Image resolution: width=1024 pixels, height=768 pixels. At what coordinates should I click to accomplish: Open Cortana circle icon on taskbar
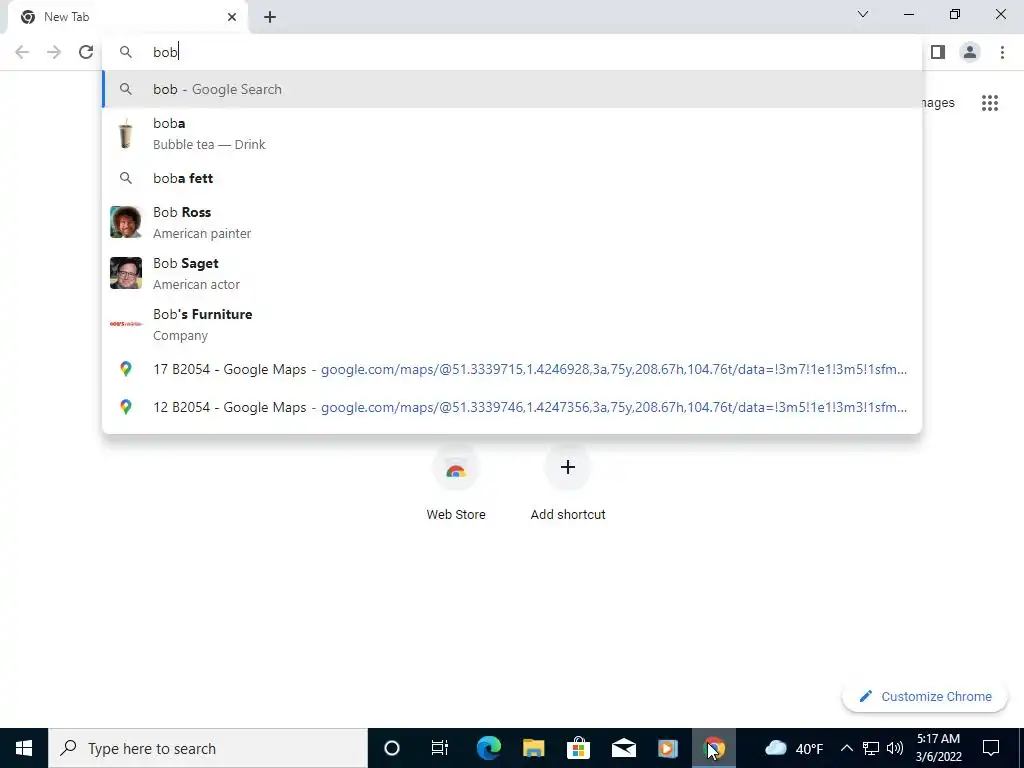(392, 748)
